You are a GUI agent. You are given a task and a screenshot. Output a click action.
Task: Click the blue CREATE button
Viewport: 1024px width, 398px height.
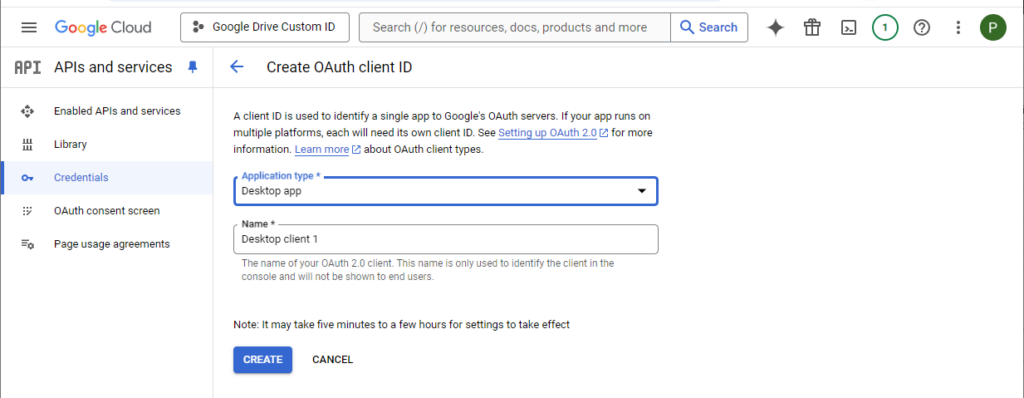click(263, 359)
